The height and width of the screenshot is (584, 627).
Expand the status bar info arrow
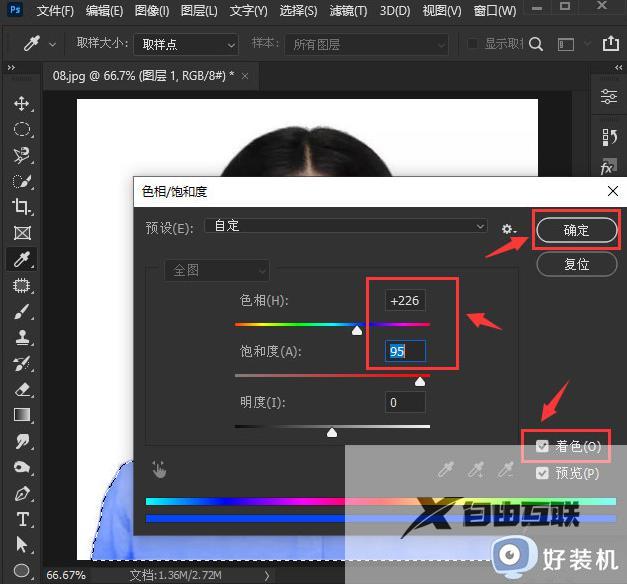(x=267, y=575)
